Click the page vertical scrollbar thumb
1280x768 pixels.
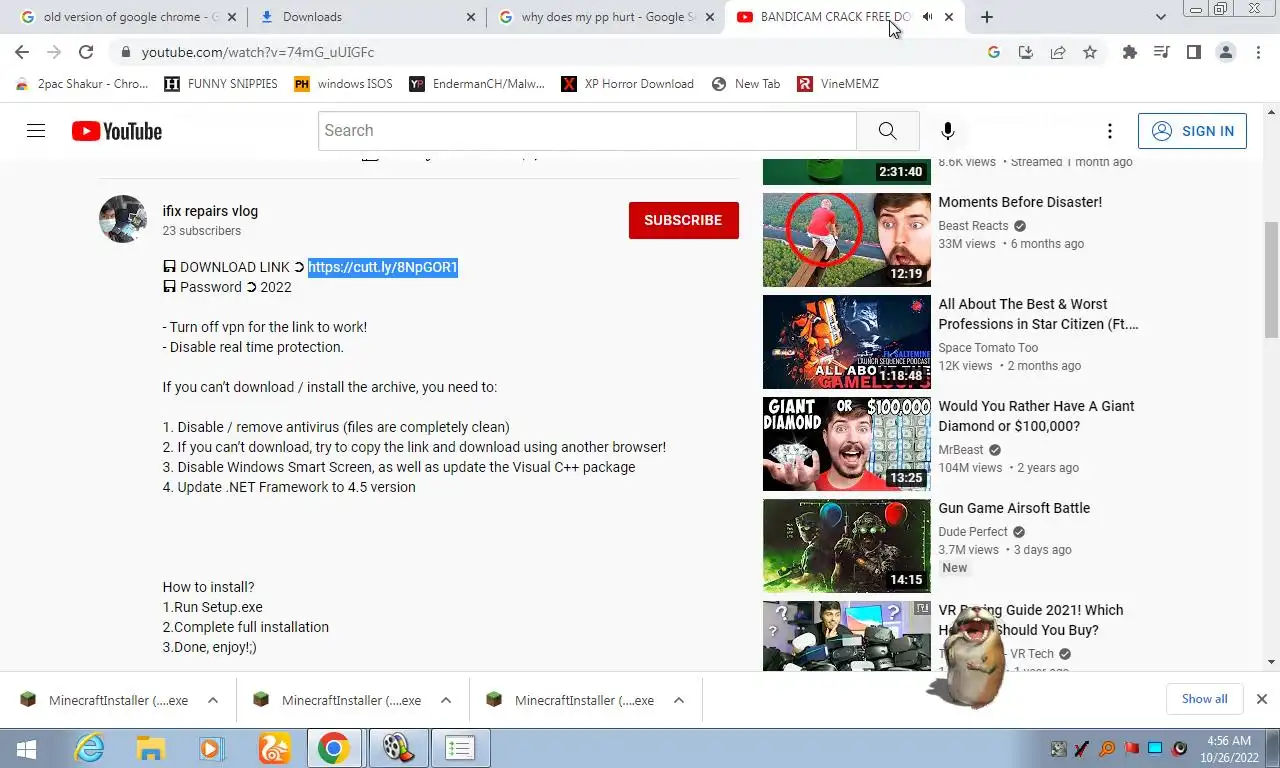pos(1271,280)
